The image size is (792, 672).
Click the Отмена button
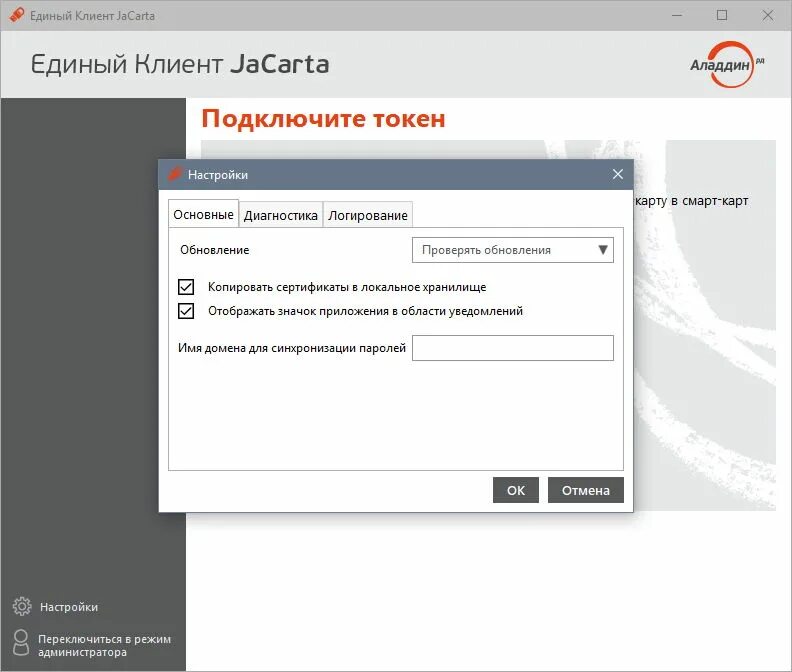point(586,490)
